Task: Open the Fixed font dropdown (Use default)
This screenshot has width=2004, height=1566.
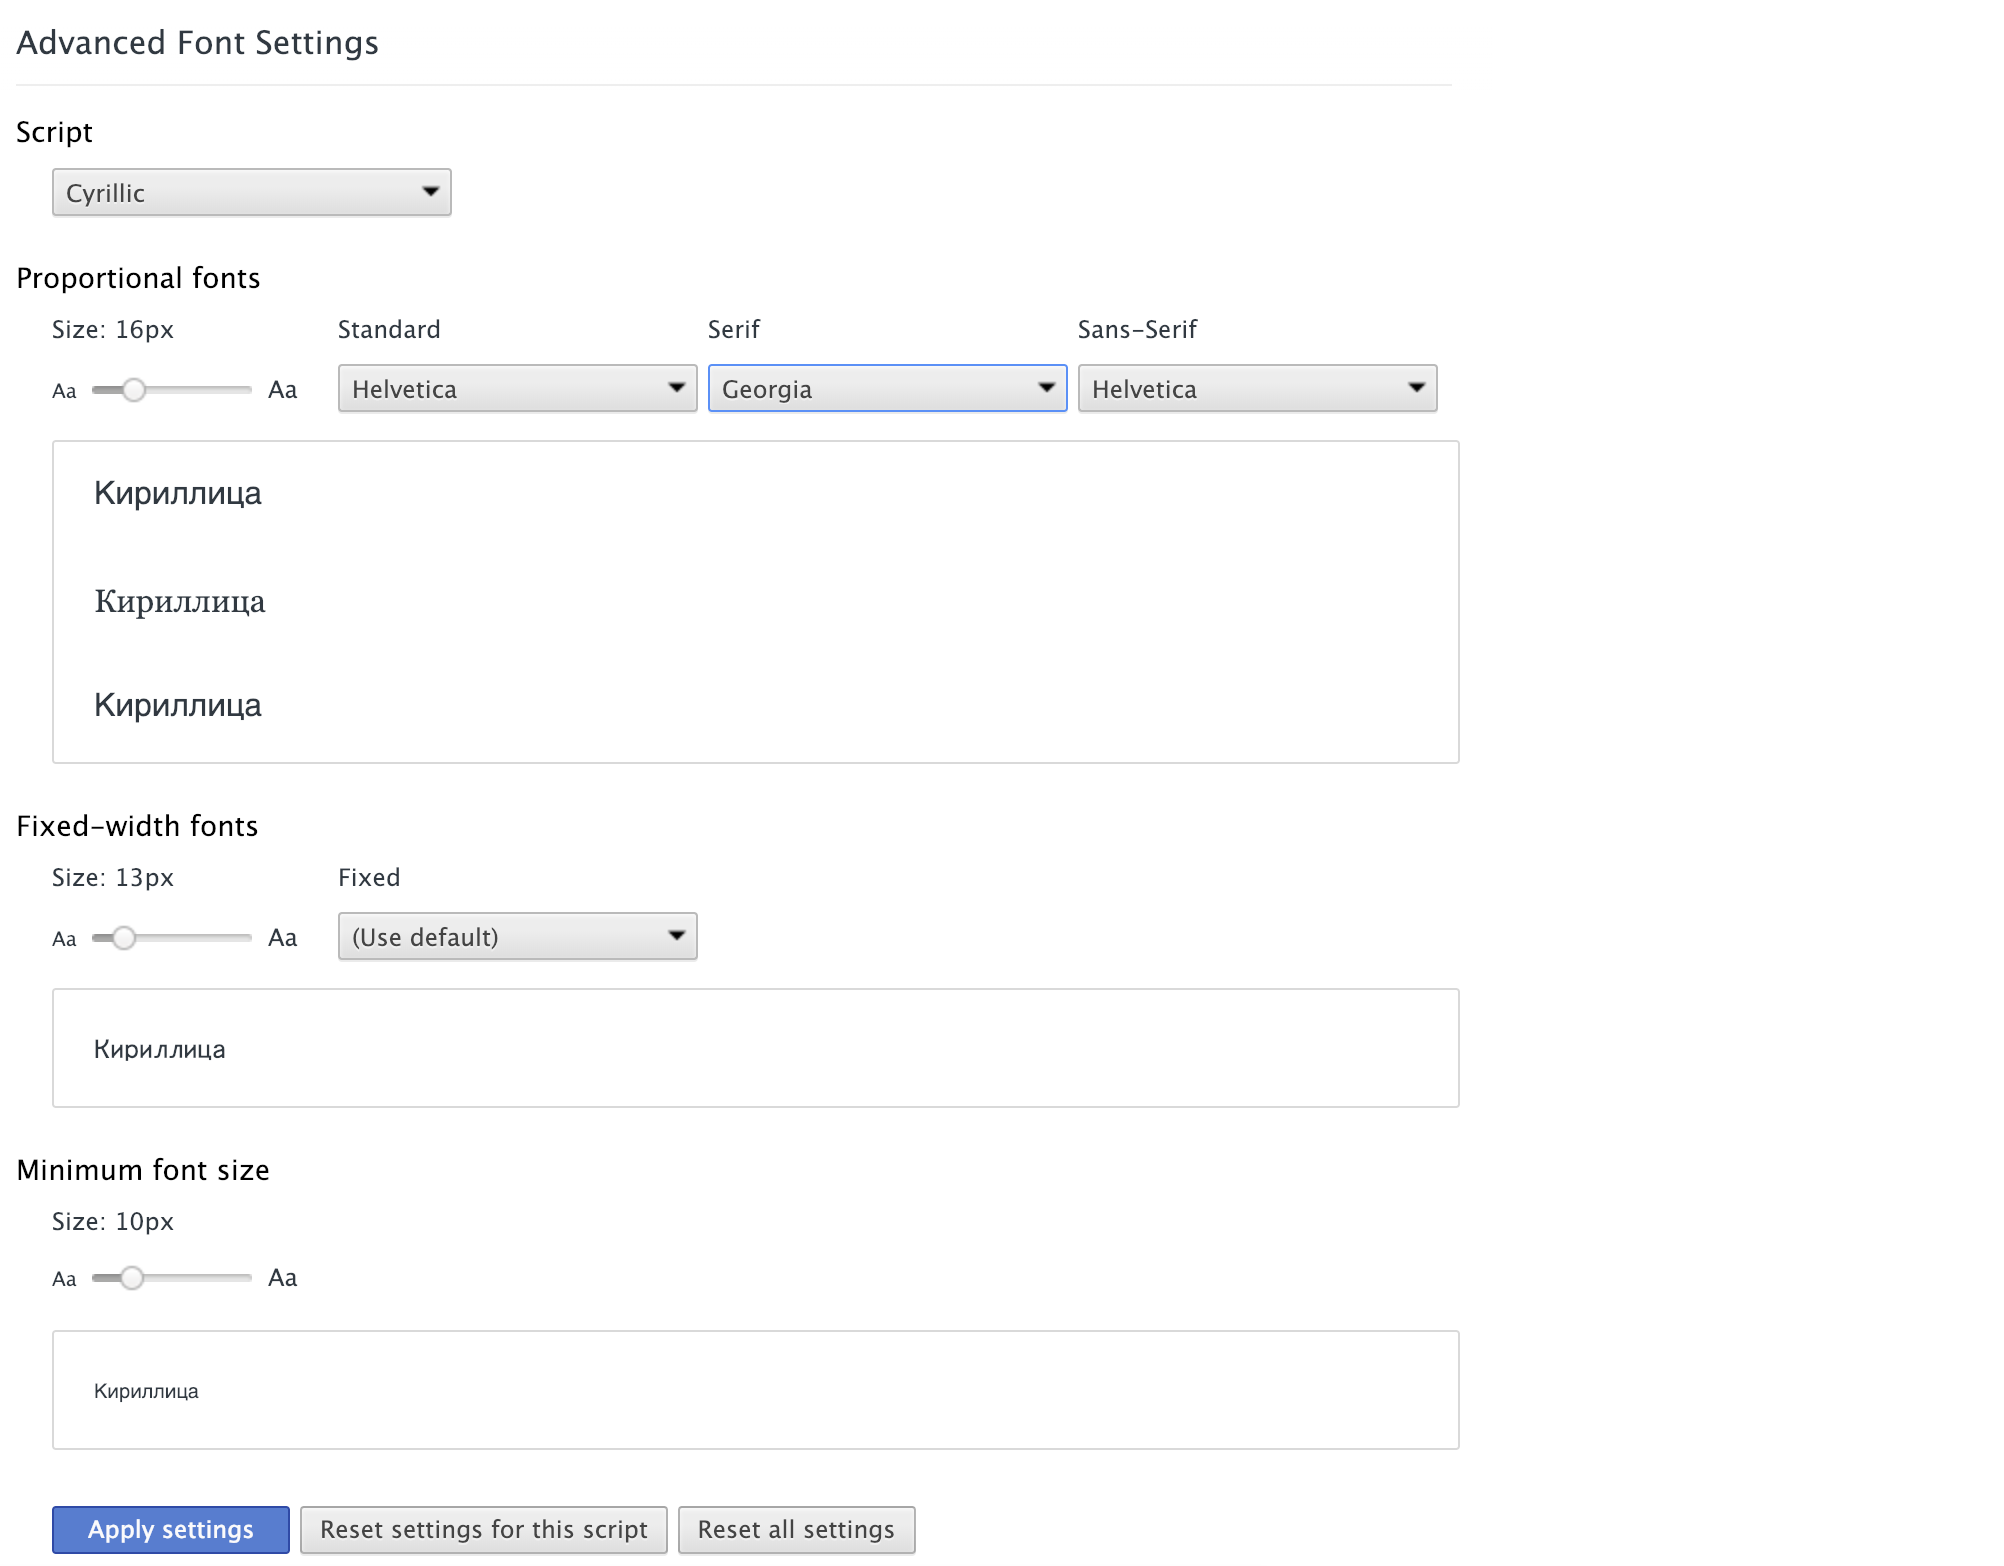Action: [x=518, y=936]
